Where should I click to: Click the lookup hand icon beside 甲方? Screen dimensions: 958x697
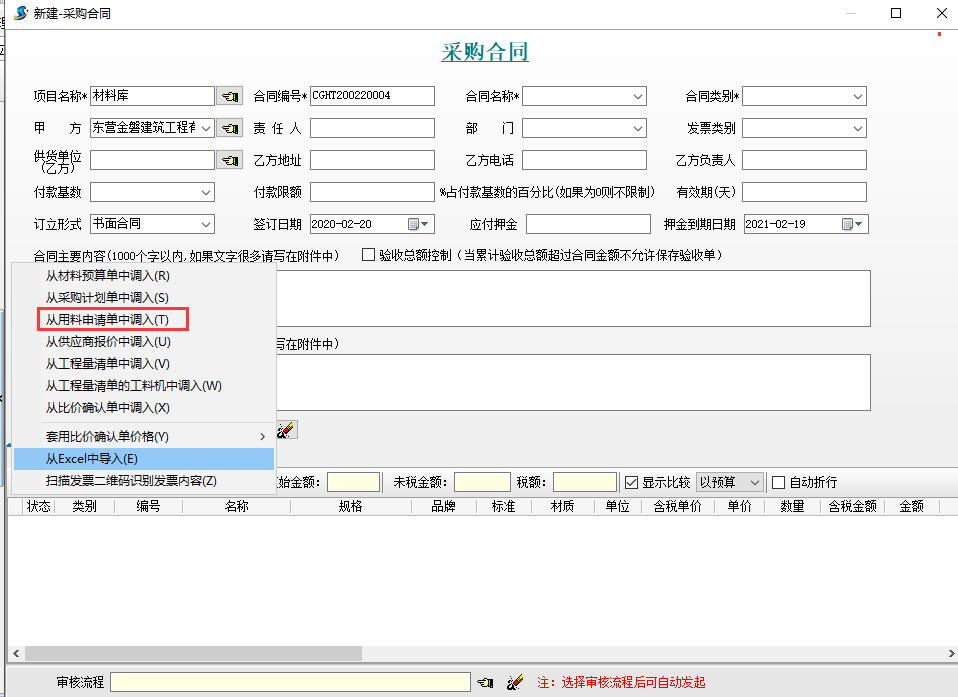(x=230, y=128)
